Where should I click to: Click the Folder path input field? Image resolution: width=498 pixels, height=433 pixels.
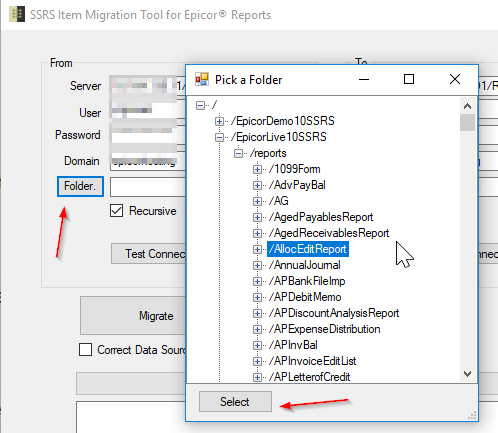[148, 187]
